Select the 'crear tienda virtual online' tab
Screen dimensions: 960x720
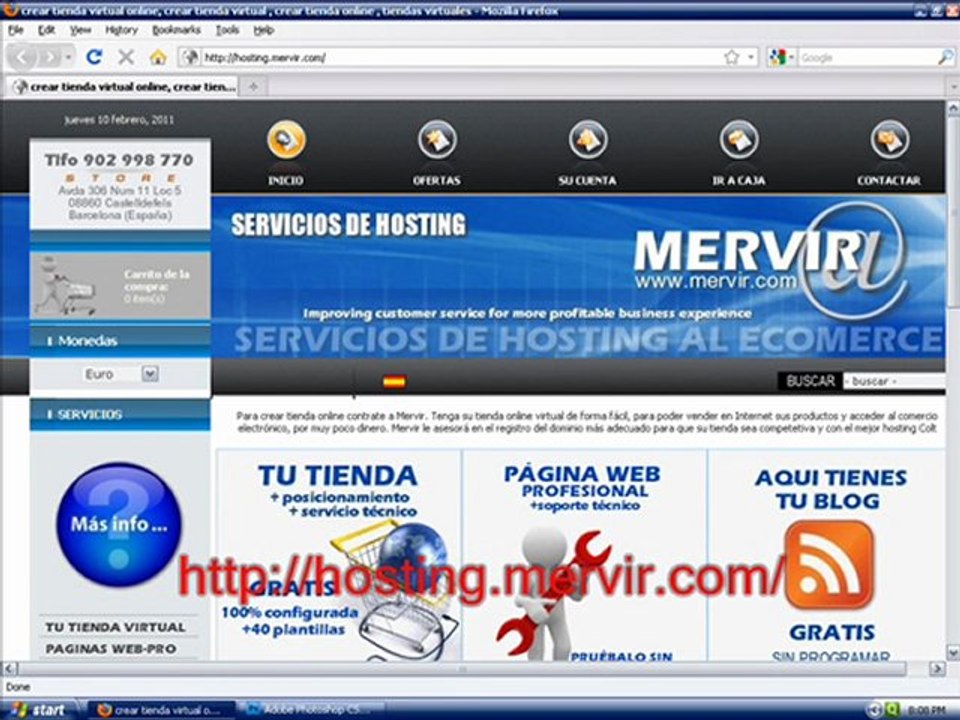(124, 87)
